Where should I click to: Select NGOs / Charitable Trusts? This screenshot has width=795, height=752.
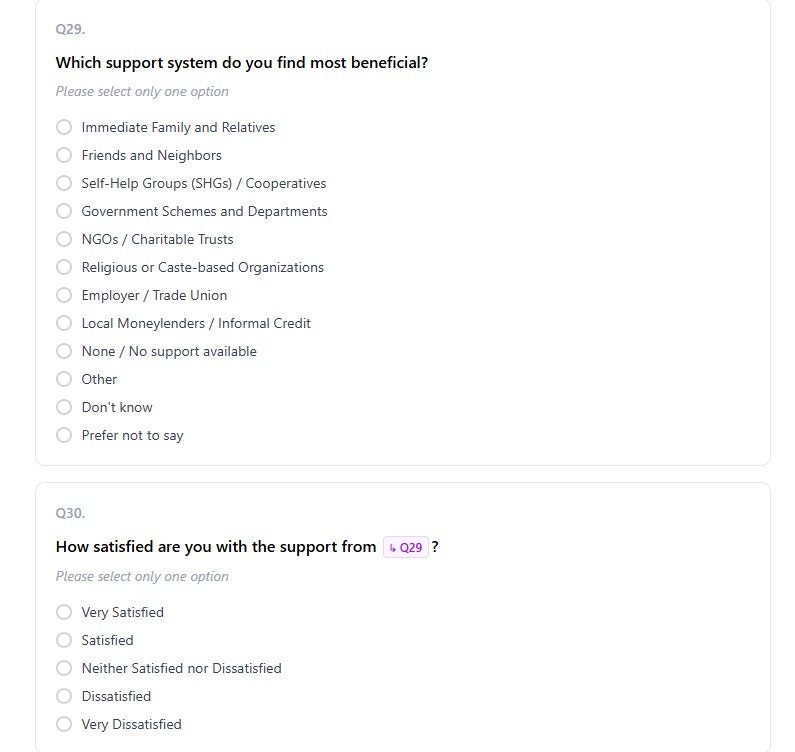tap(64, 239)
